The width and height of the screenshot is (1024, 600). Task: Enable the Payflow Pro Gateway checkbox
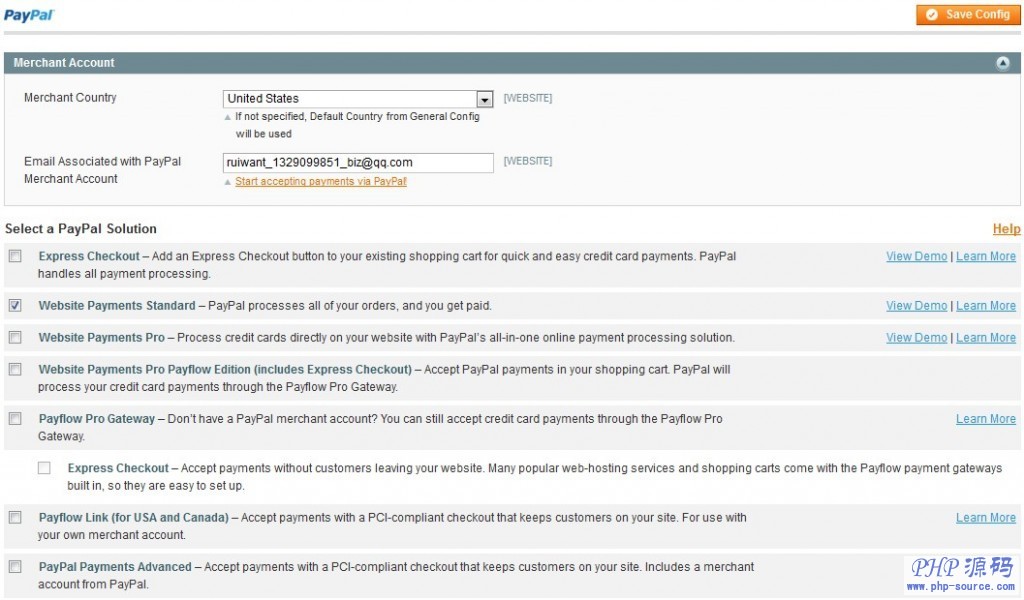pyautogui.click(x=13, y=418)
